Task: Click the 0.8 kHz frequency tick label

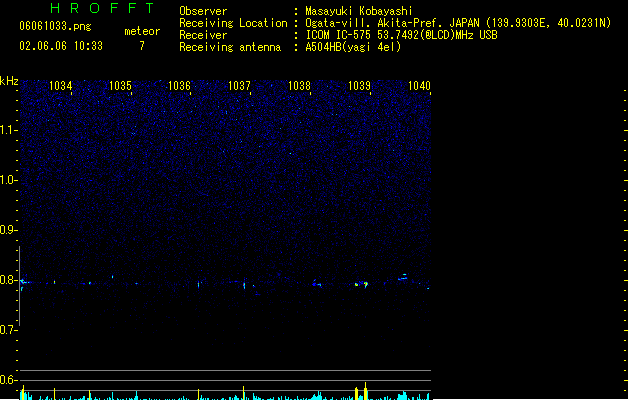Action: [8, 280]
